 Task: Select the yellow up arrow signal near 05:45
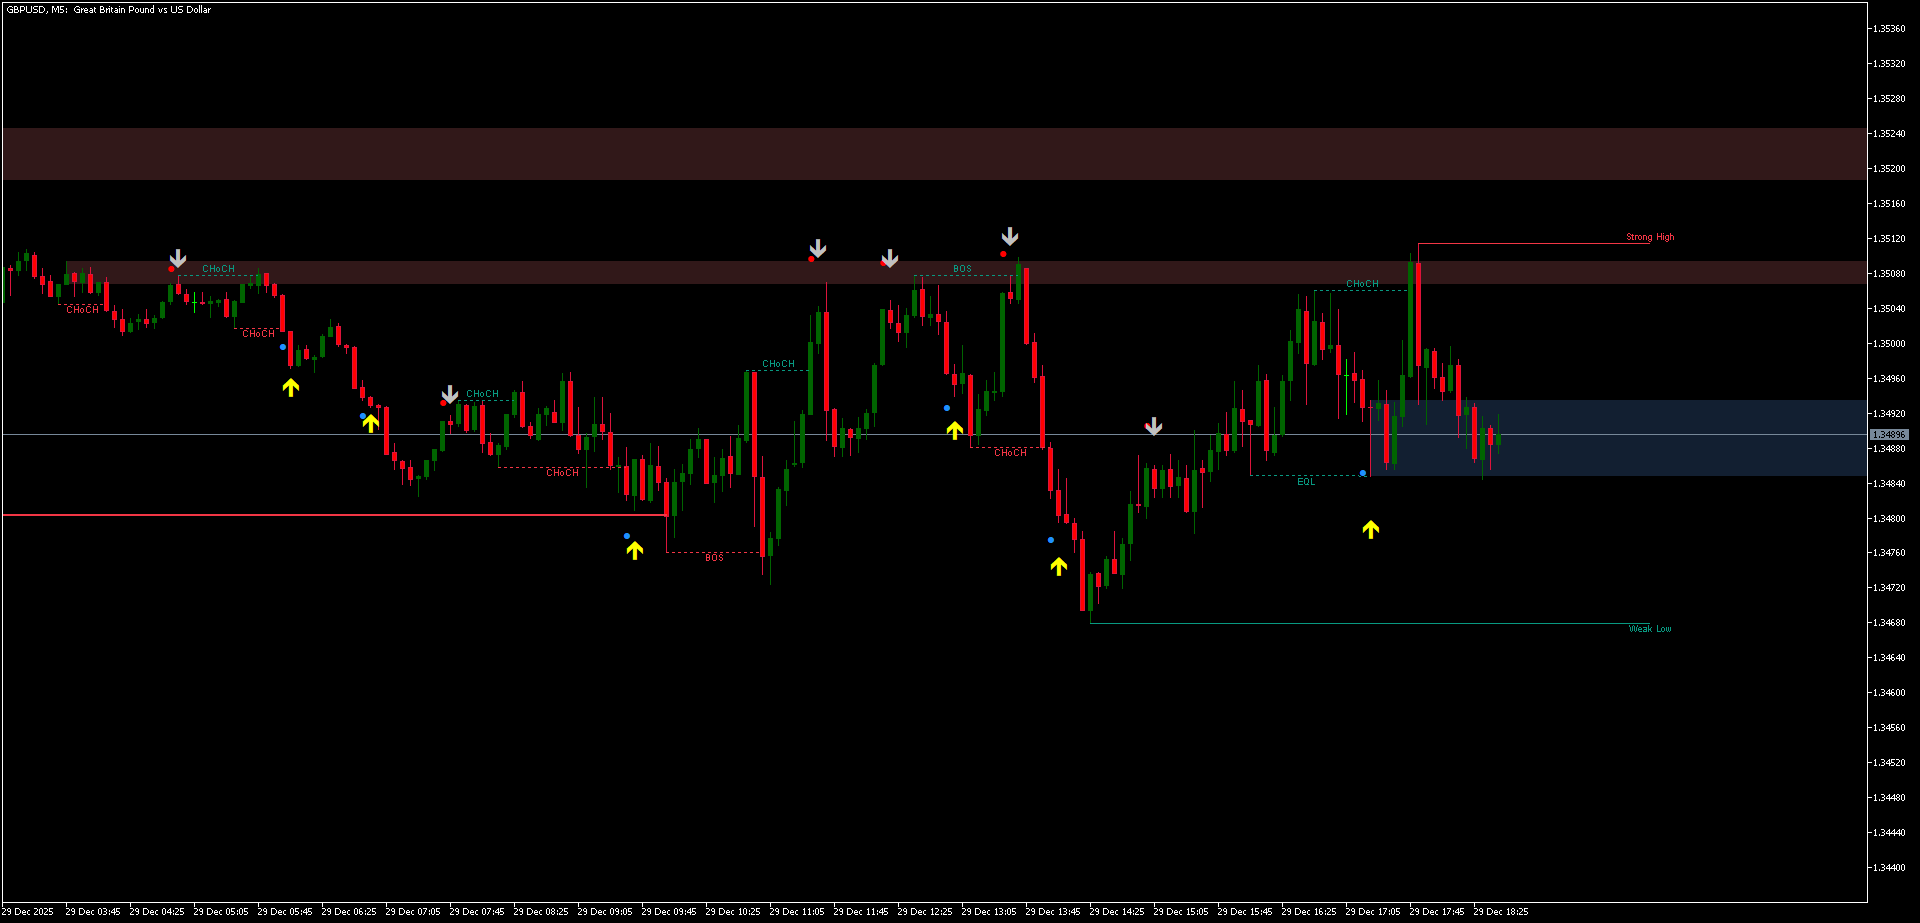pyautogui.click(x=290, y=387)
